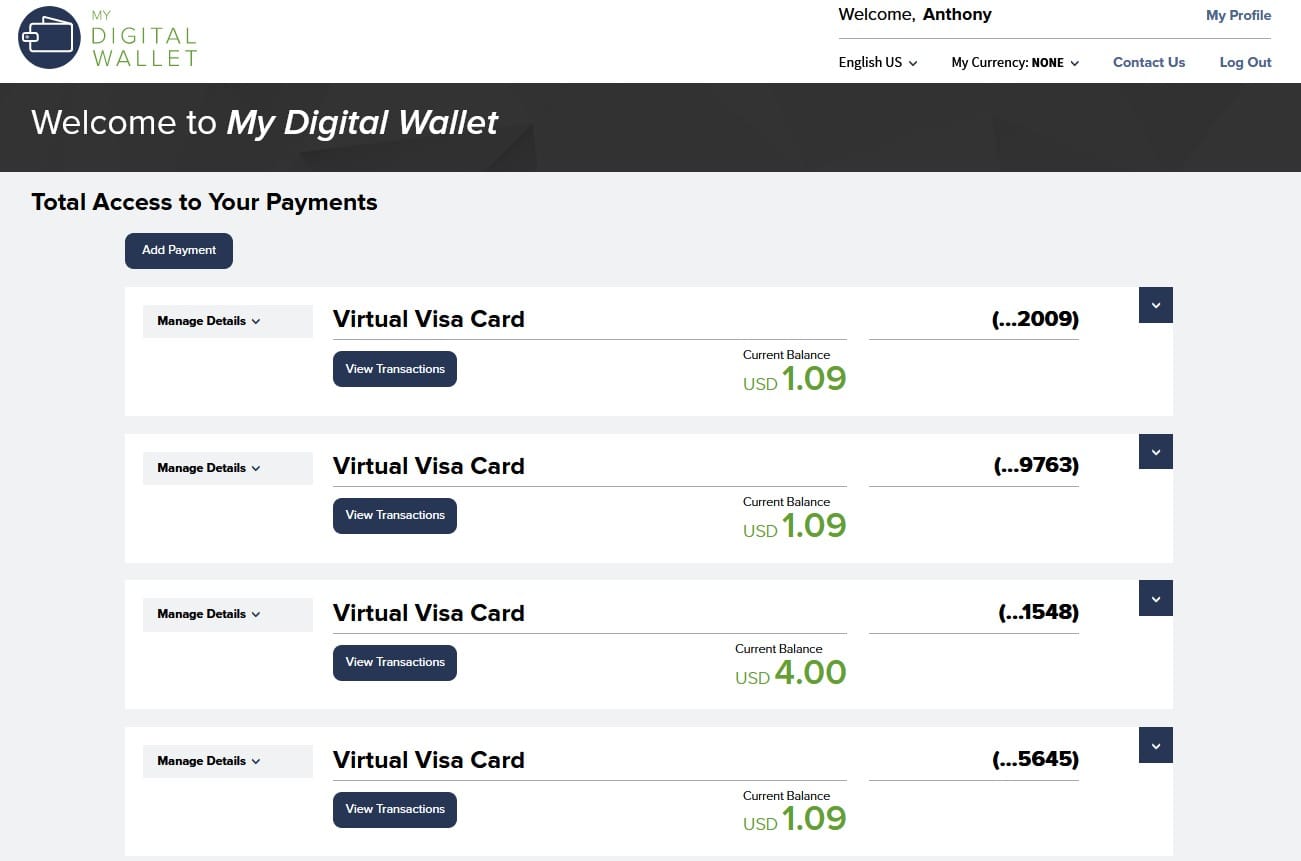
Task: Open Manage Details for card 5645
Action: pyautogui.click(x=208, y=761)
